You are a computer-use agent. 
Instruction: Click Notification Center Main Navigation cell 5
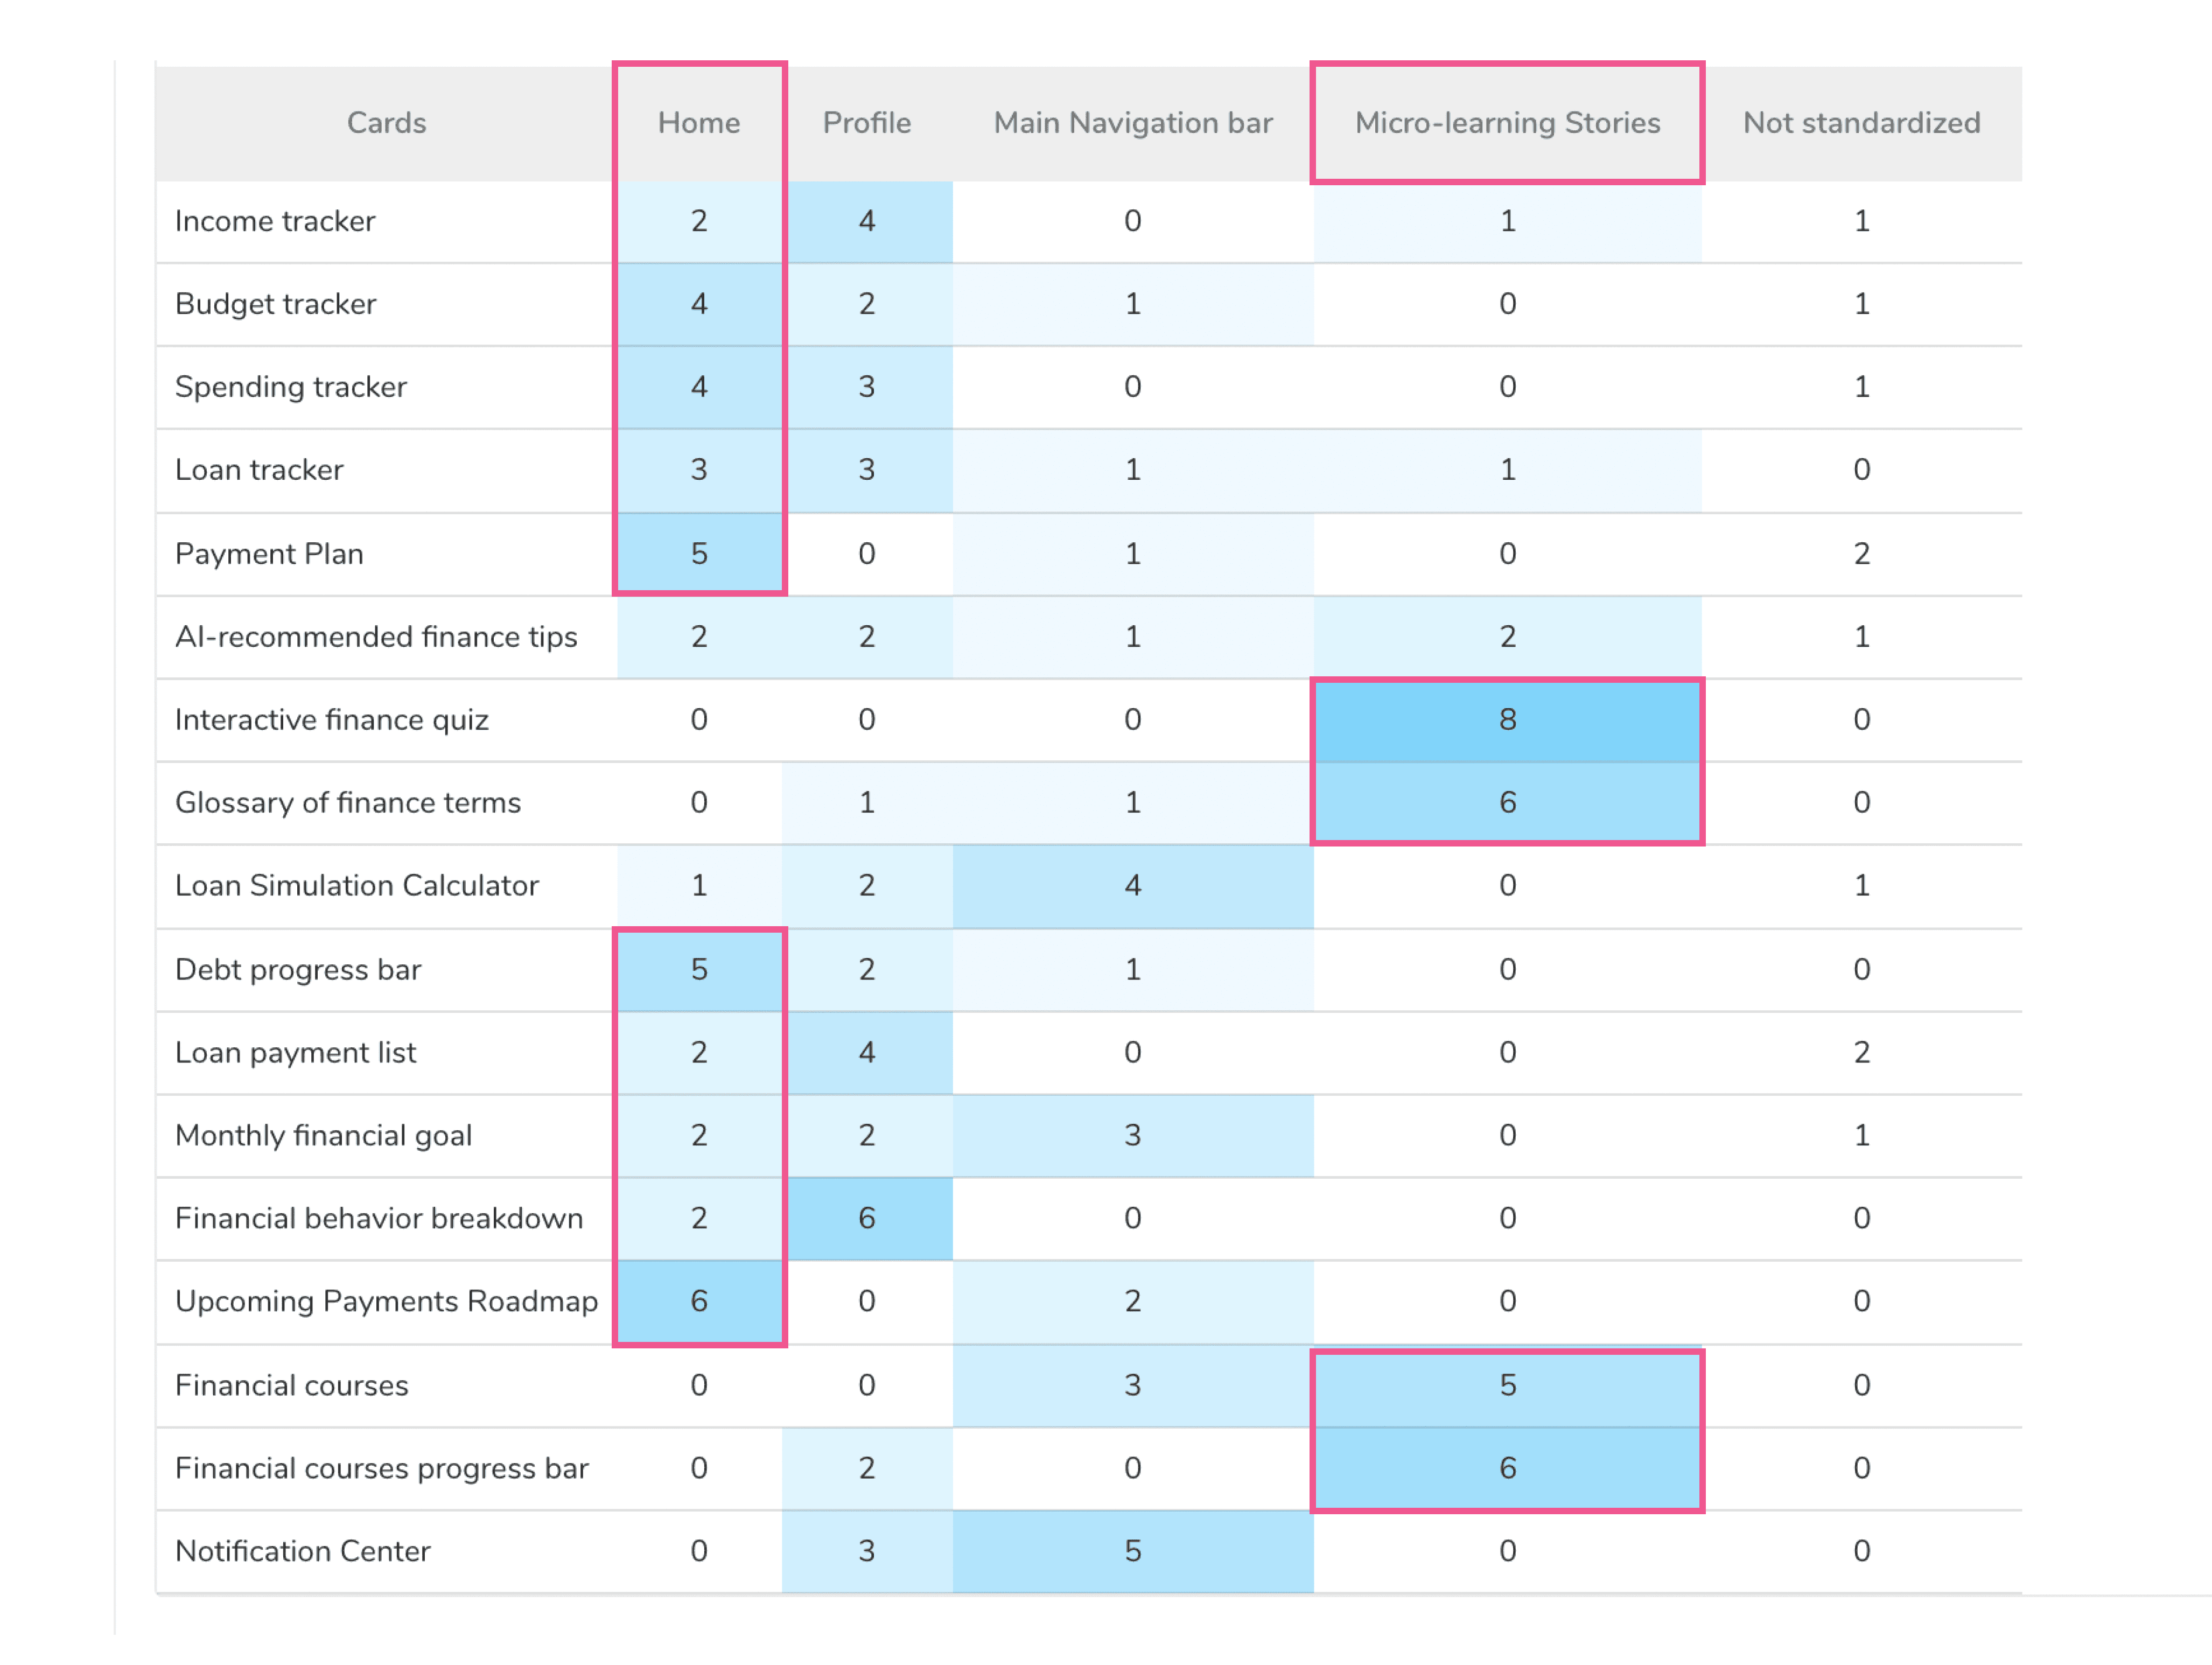pyautogui.click(x=1132, y=1550)
